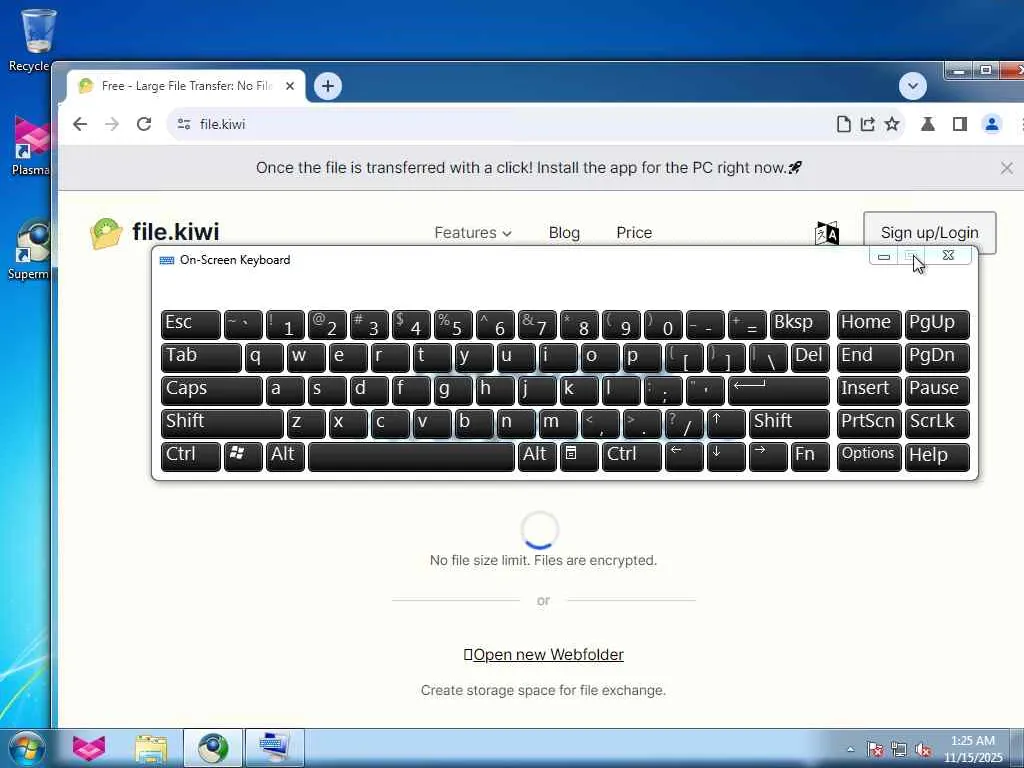Click the file.kiwi logo
This screenshot has height=768, width=1024.
[155, 232]
